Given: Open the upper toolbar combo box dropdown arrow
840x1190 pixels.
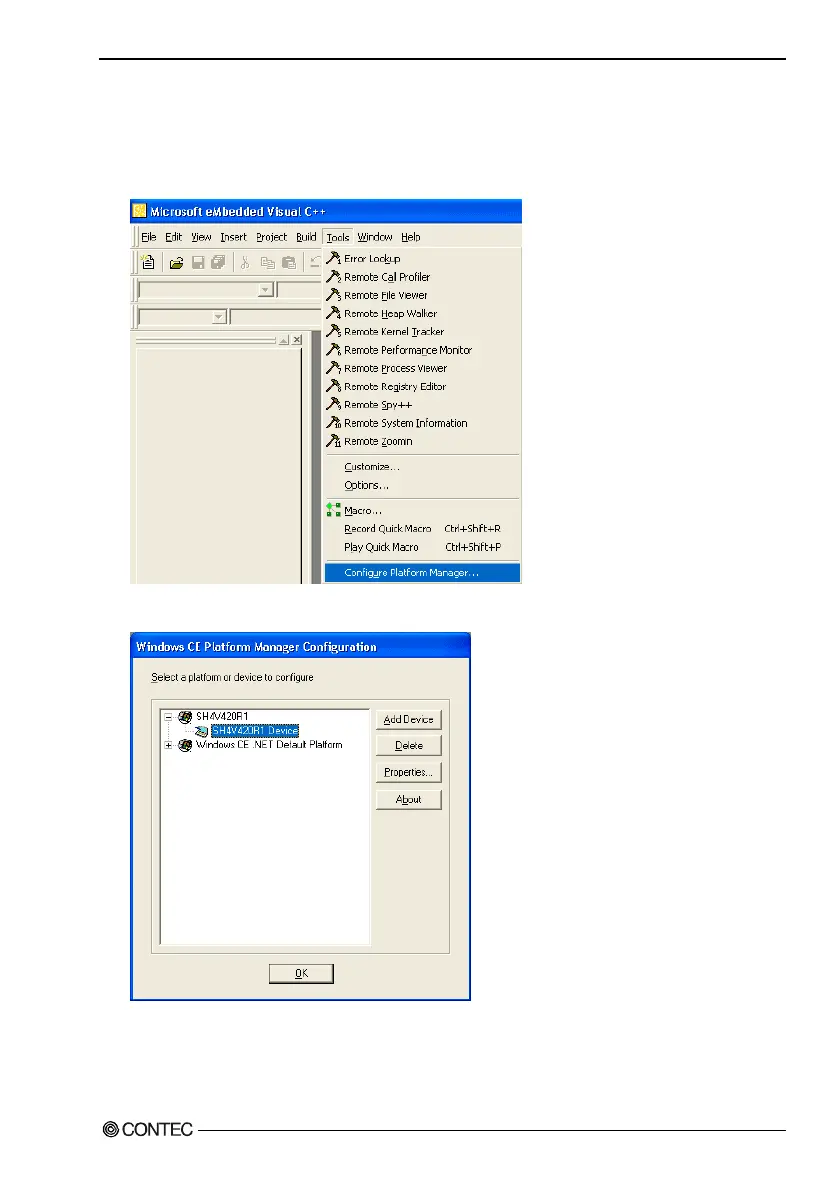Looking at the screenshot, I should [265, 290].
